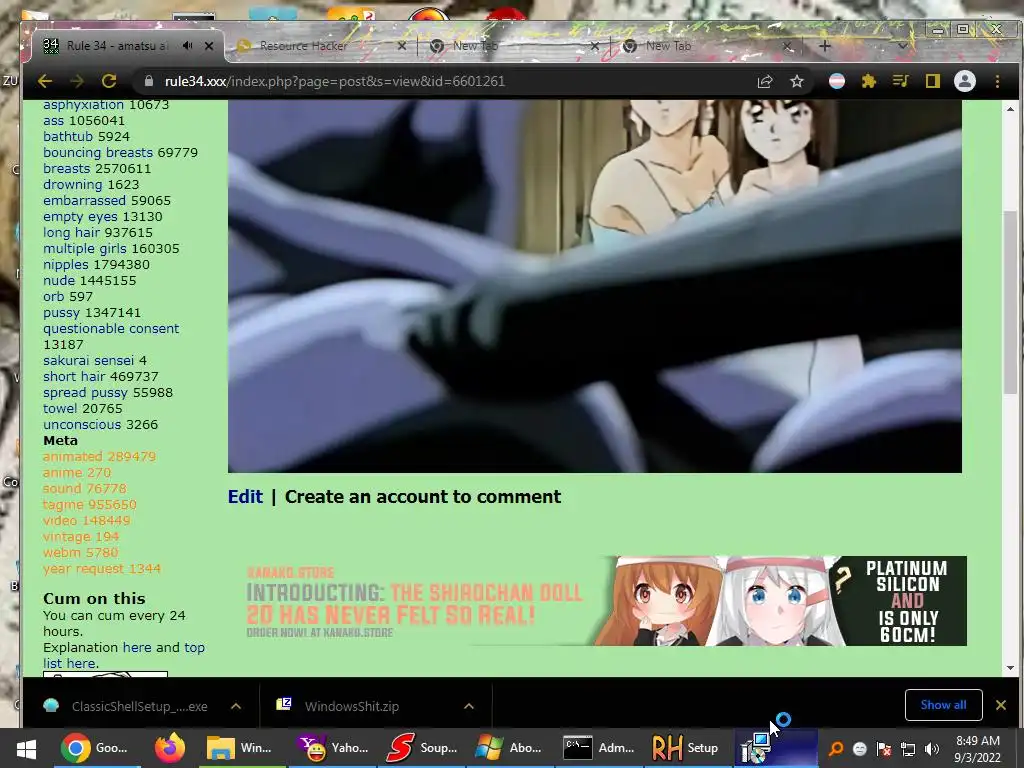Switch to the Resource Hacker tab
Image resolution: width=1024 pixels, height=768 pixels.
pos(304,46)
